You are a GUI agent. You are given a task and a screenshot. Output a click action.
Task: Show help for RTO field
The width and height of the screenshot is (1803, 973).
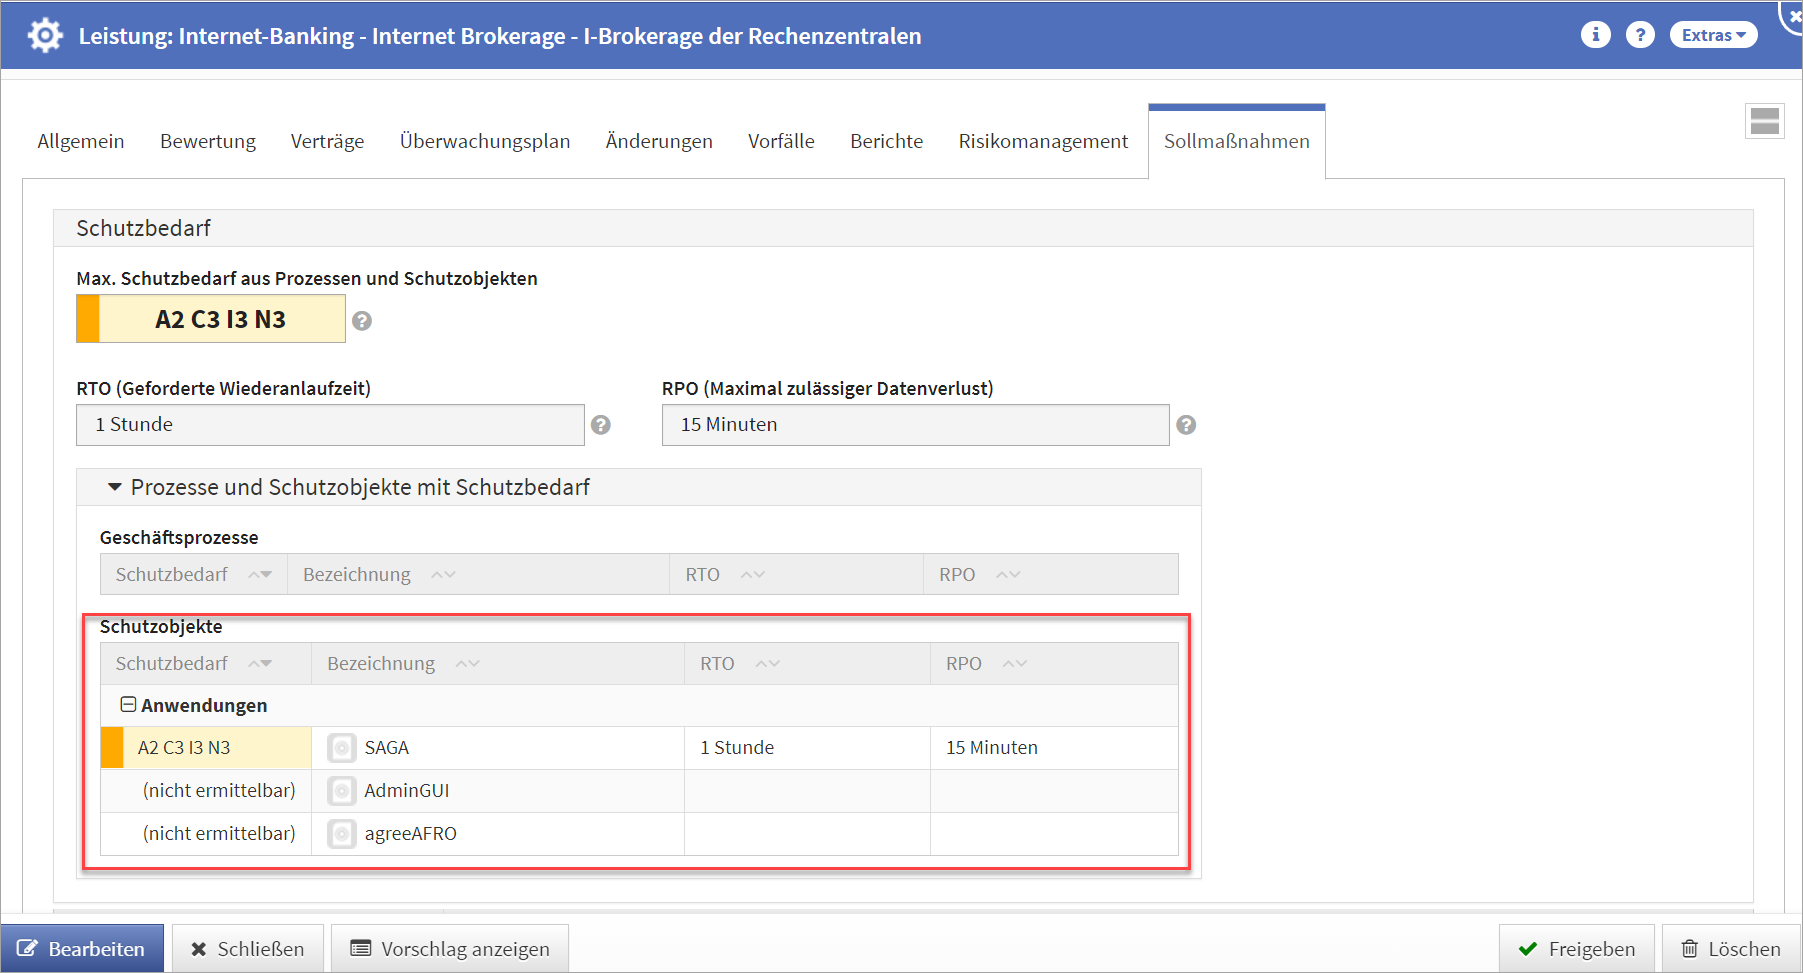coord(601,425)
